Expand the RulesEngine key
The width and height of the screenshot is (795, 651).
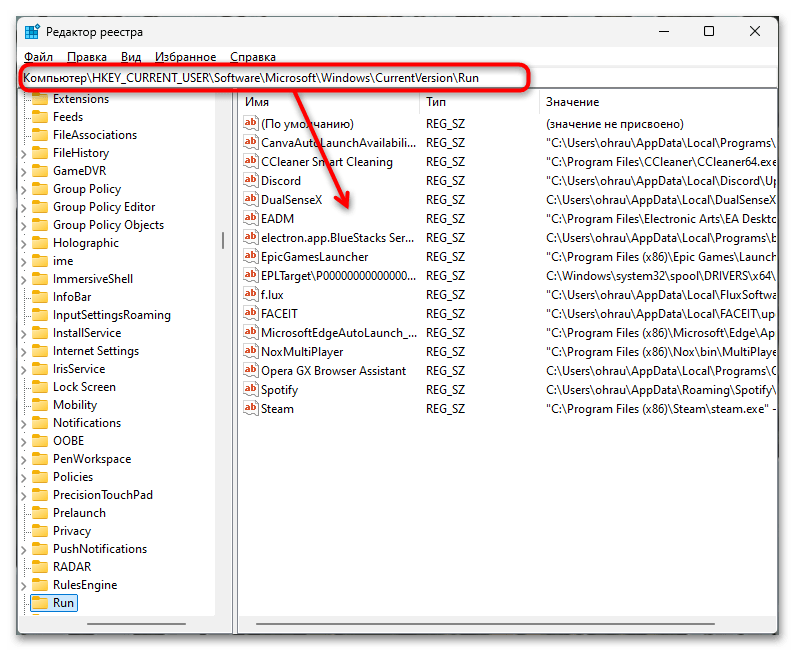(24, 585)
